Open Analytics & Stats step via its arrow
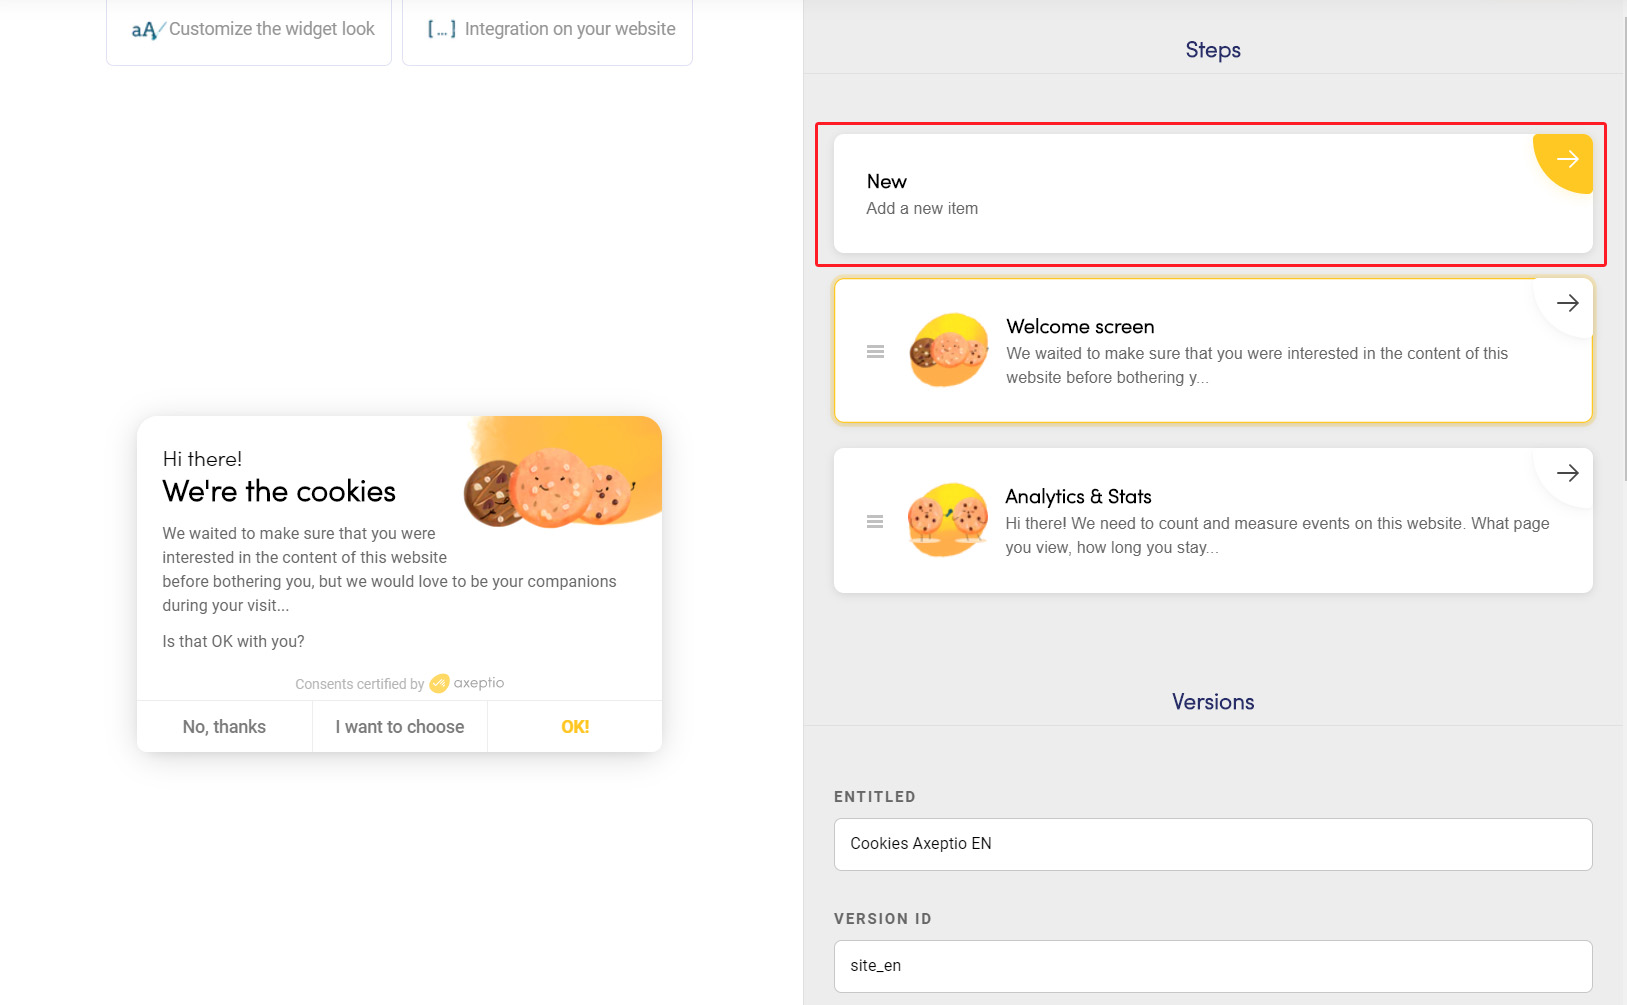This screenshot has height=1005, width=1627. [1567, 473]
